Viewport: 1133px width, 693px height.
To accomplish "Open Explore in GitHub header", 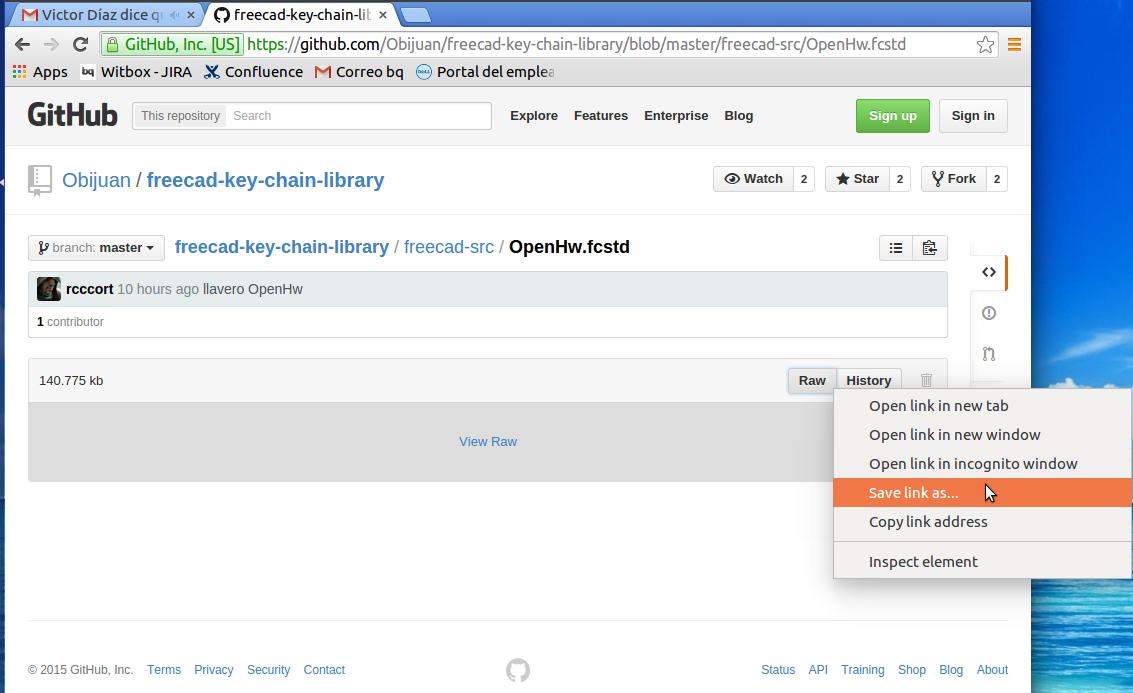I will point(534,116).
